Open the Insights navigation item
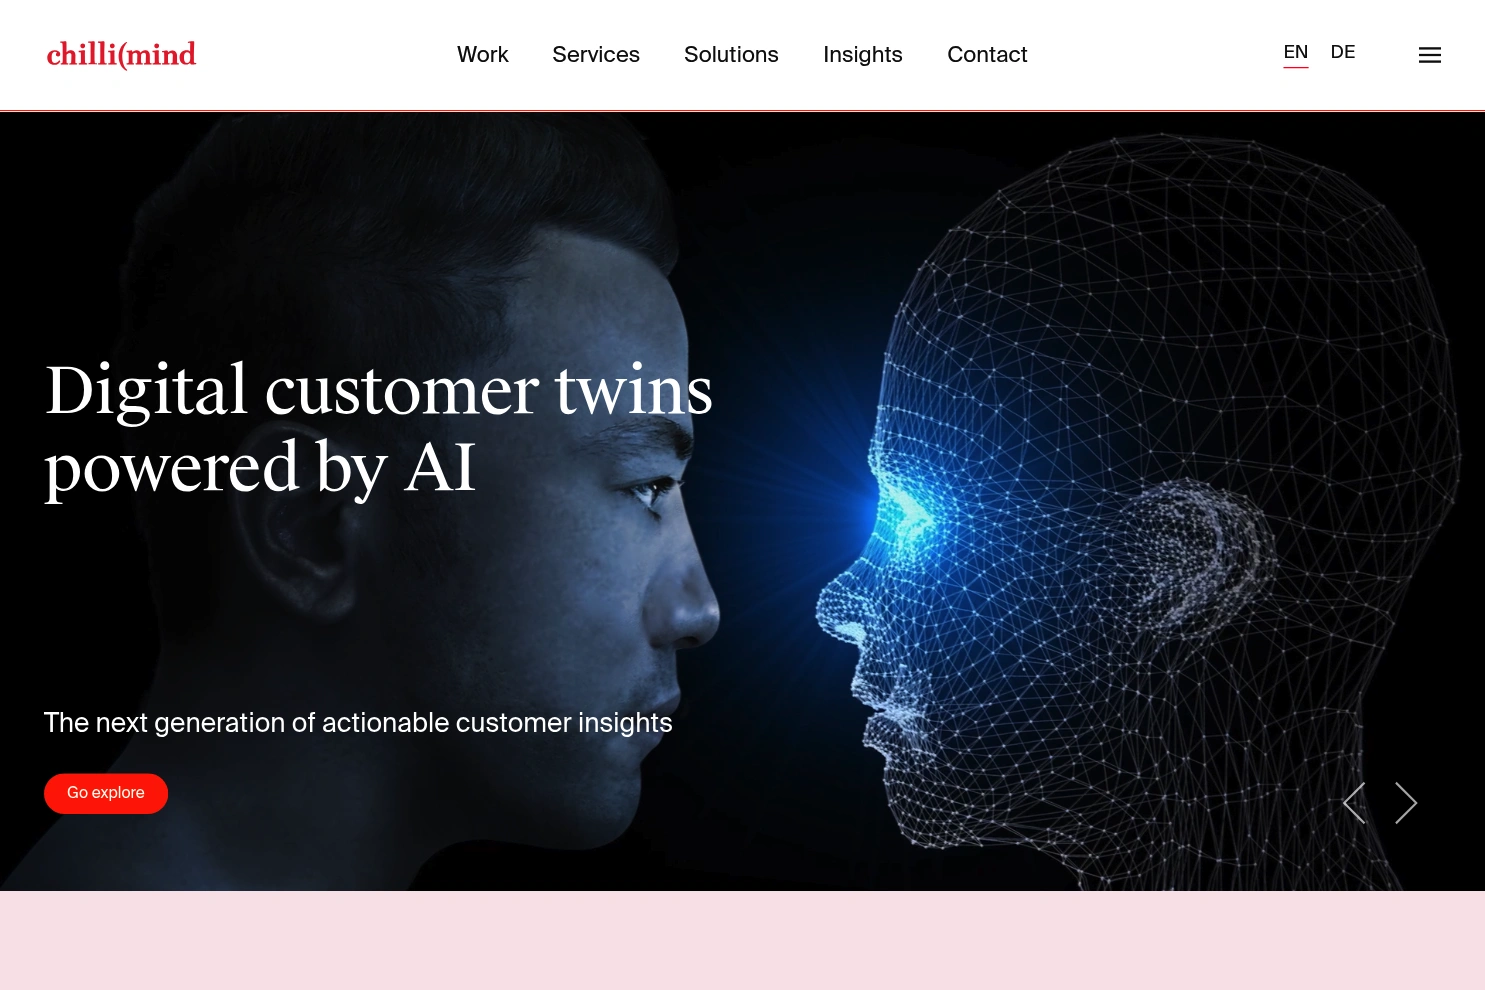The height and width of the screenshot is (990, 1485). pyautogui.click(x=863, y=54)
